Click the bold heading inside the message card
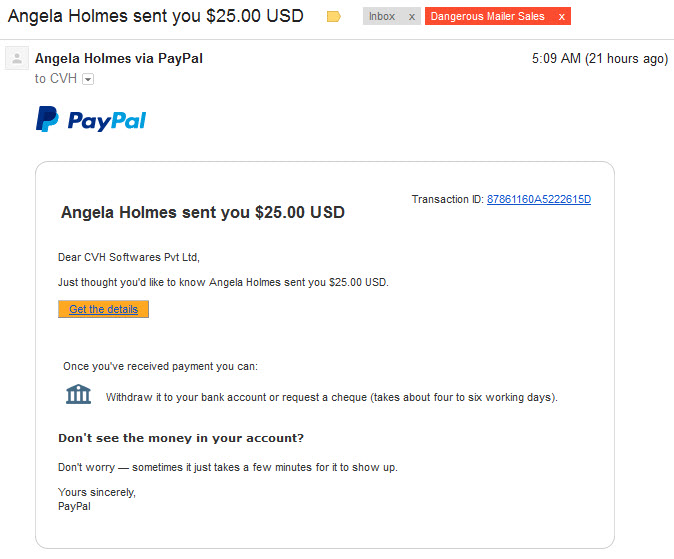The image size is (674, 559). click(202, 212)
